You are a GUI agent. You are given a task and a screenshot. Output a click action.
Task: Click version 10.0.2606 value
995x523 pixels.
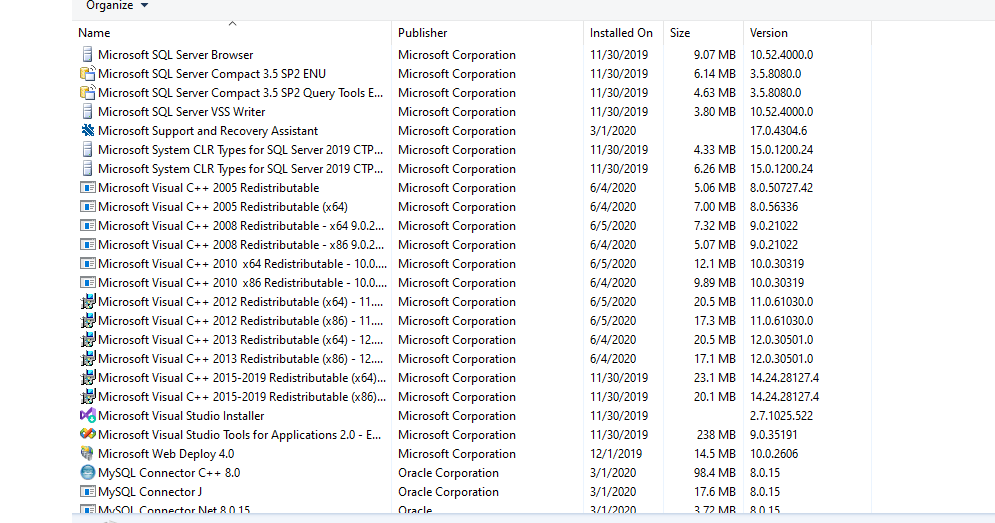[774, 454]
